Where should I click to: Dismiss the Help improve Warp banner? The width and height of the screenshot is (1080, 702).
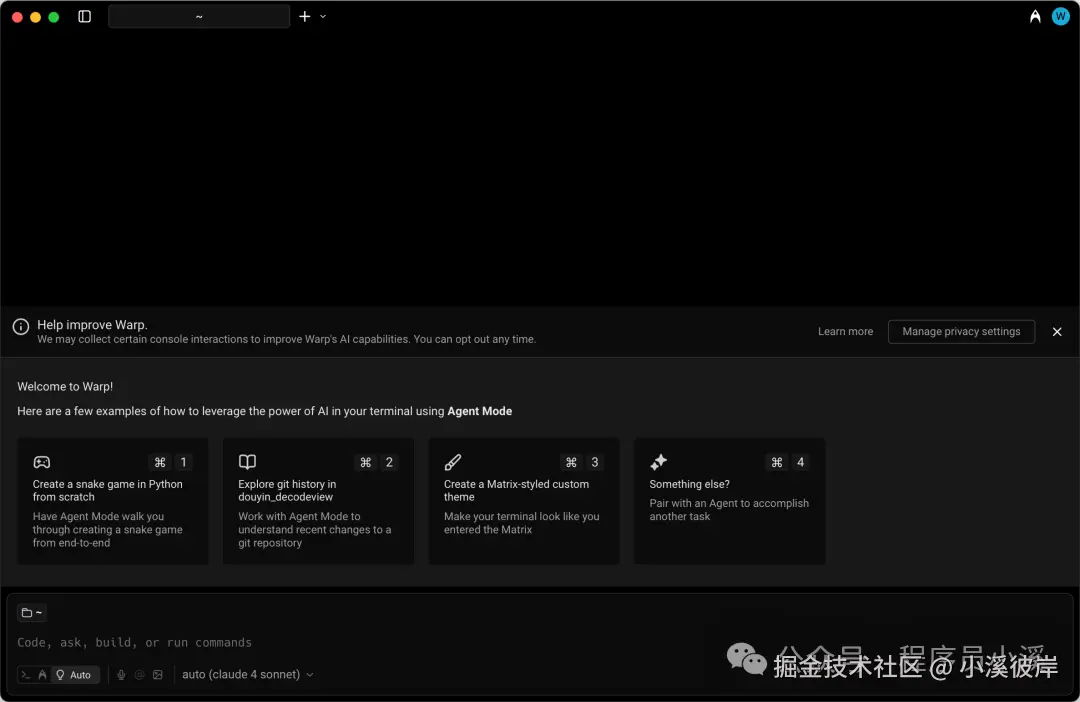coord(1057,331)
